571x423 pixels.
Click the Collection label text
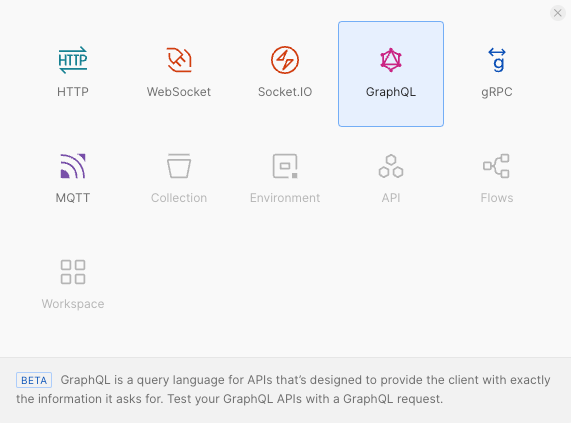[x=179, y=198]
